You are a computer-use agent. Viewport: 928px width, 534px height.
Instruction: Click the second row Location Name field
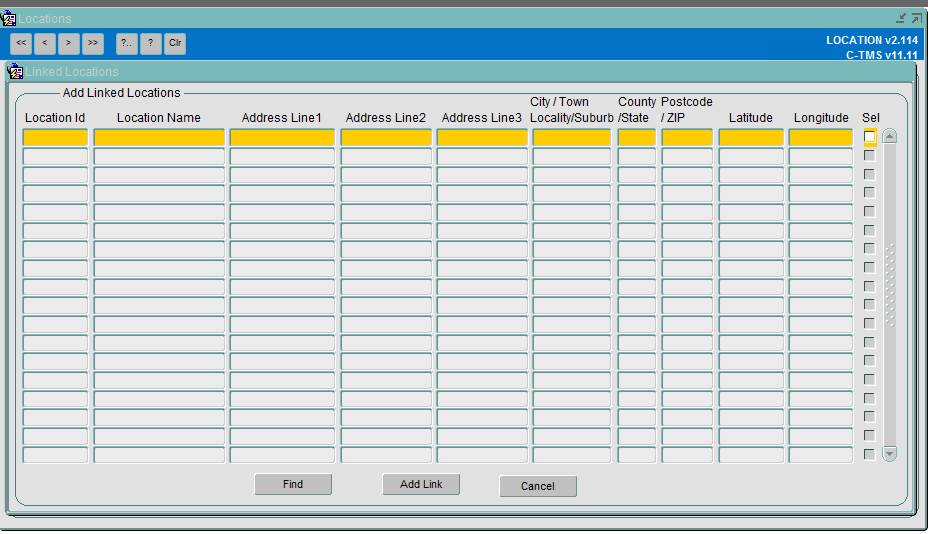pos(159,156)
